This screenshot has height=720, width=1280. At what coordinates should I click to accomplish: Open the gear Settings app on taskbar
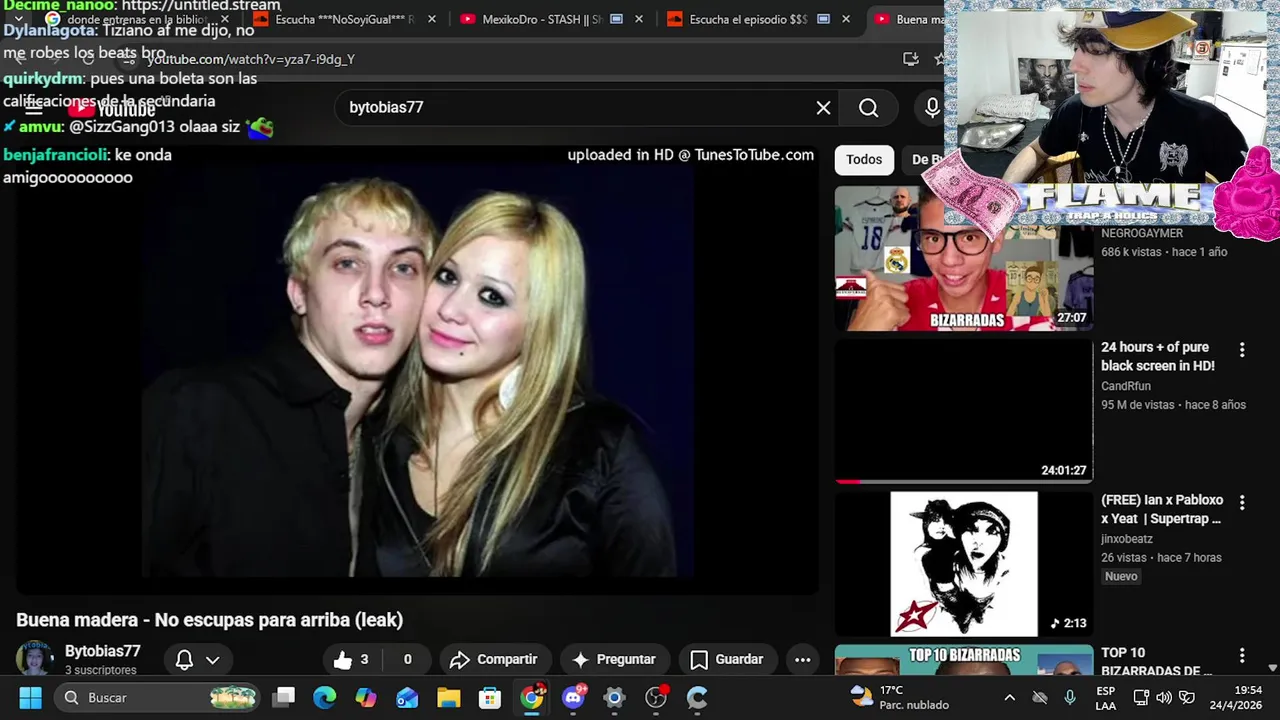pos(614,697)
